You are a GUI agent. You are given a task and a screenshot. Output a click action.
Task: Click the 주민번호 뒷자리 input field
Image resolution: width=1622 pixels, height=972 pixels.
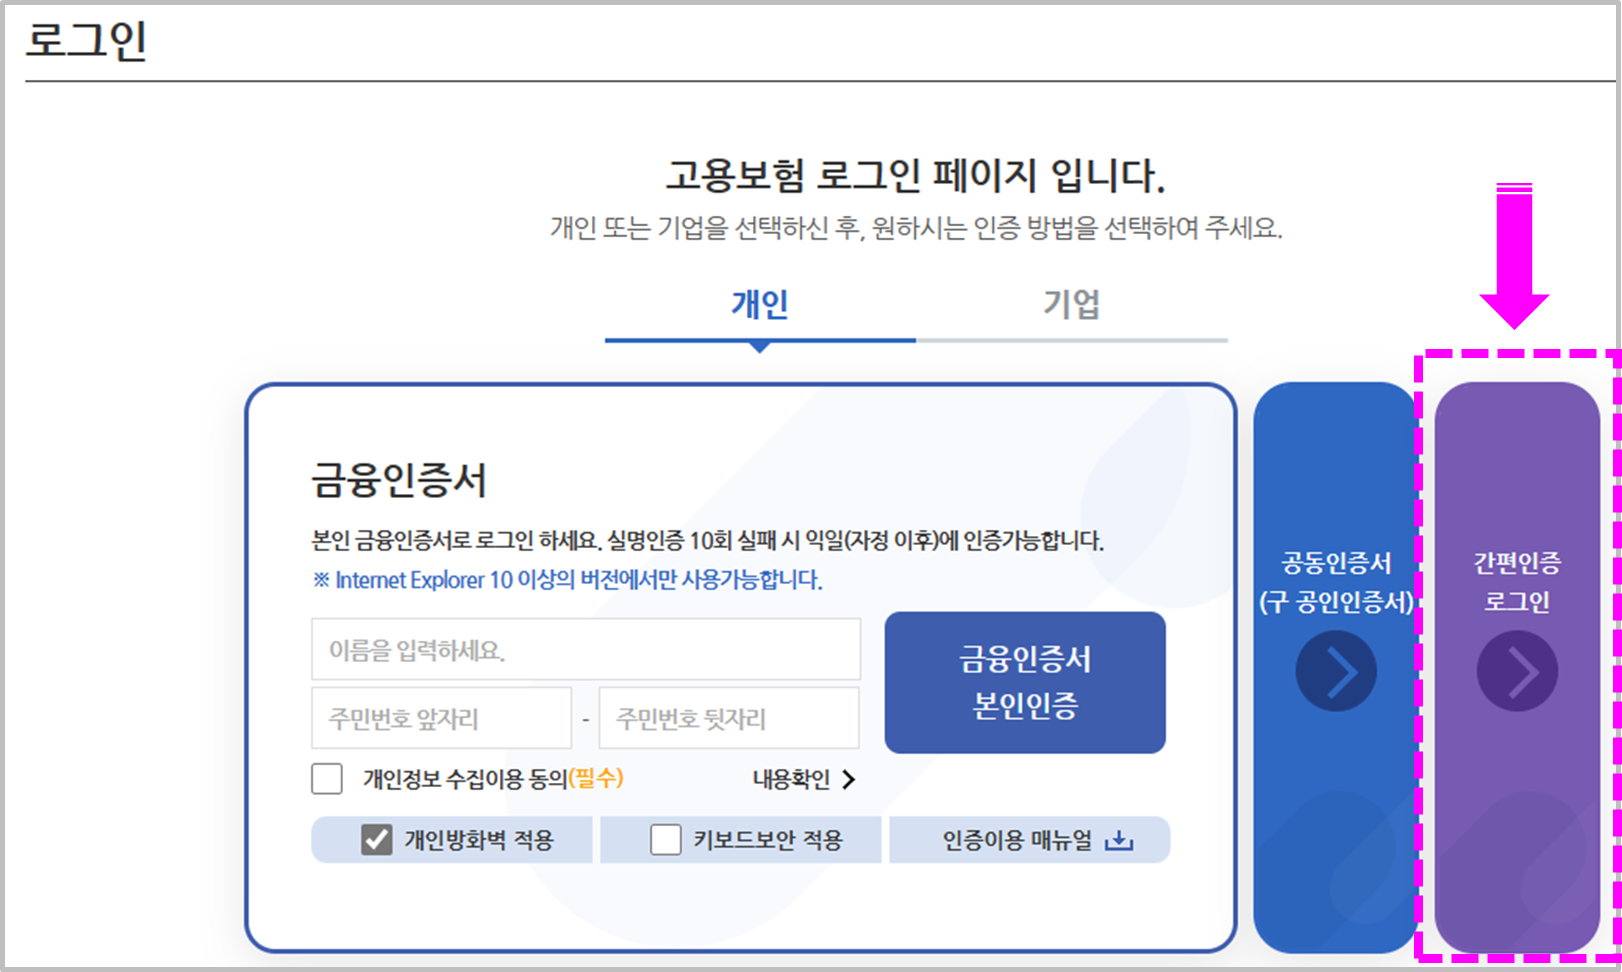[727, 718]
